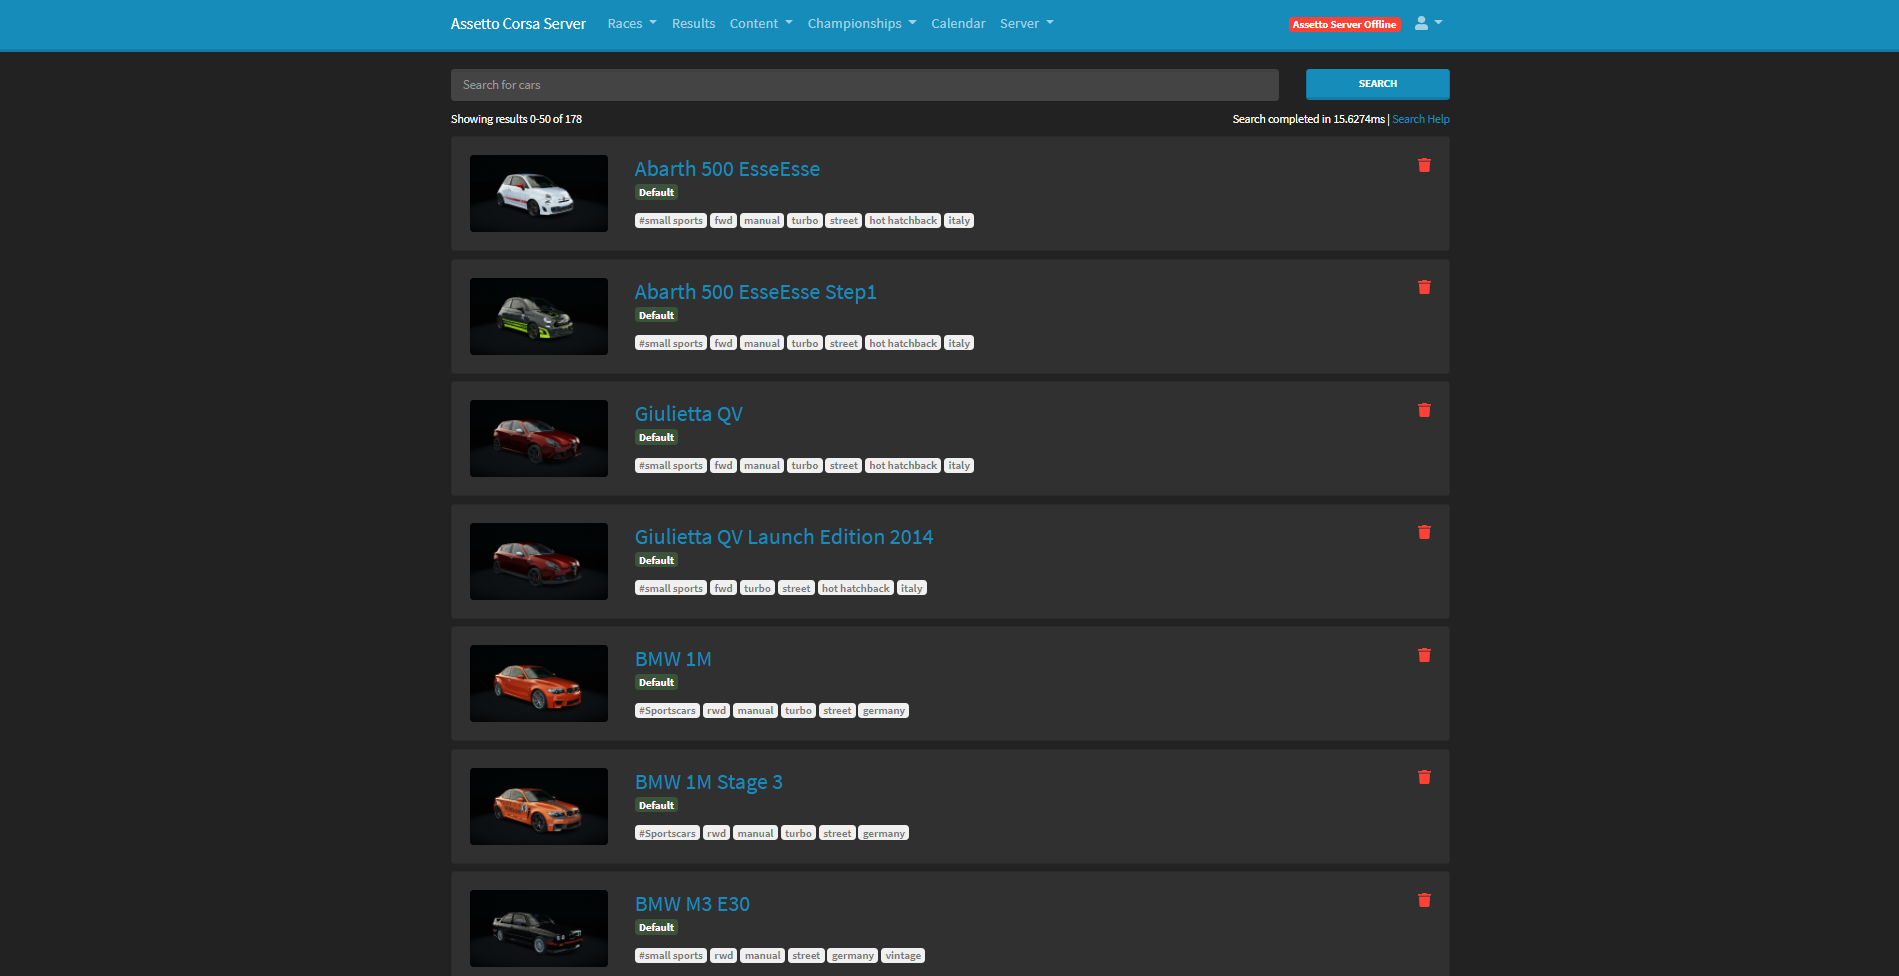The height and width of the screenshot is (976, 1899).
Task: Click '#small sports' tag on Abarth 500 EsseEsse
Action: [x=671, y=221]
